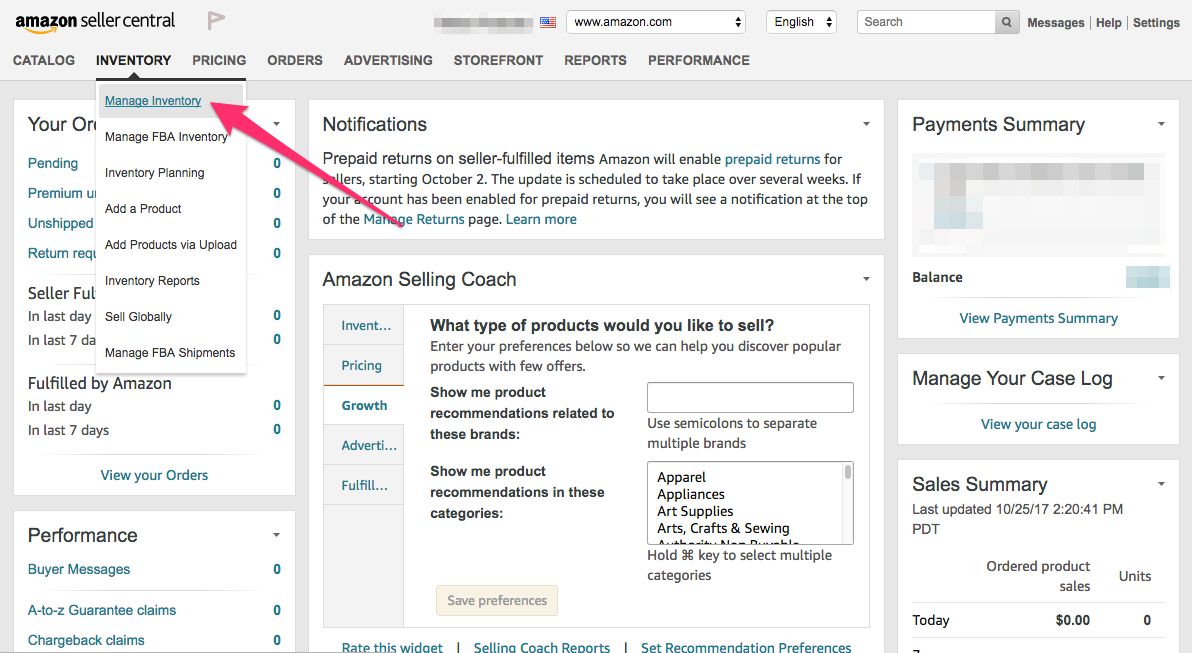
Task: Open the INVENTORY menu
Action: point(134,60)
